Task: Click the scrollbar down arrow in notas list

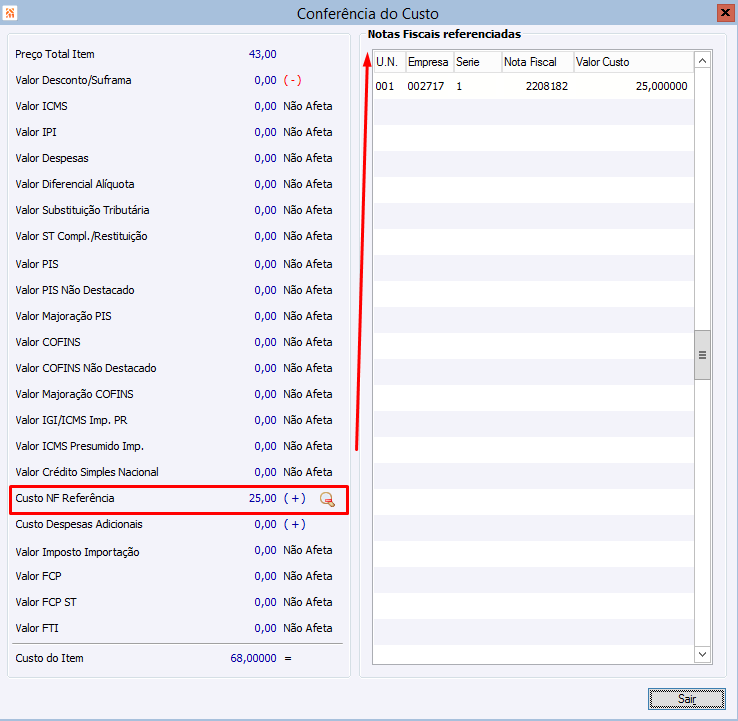Action: point(702,654)
